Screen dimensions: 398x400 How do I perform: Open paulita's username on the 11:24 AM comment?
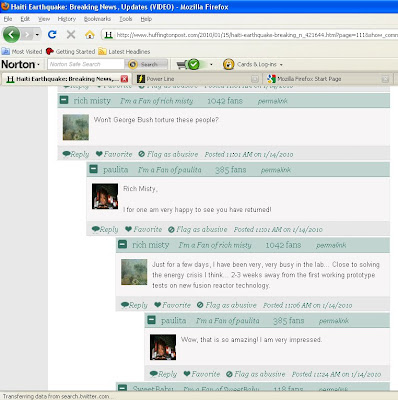tap(173, 320)
